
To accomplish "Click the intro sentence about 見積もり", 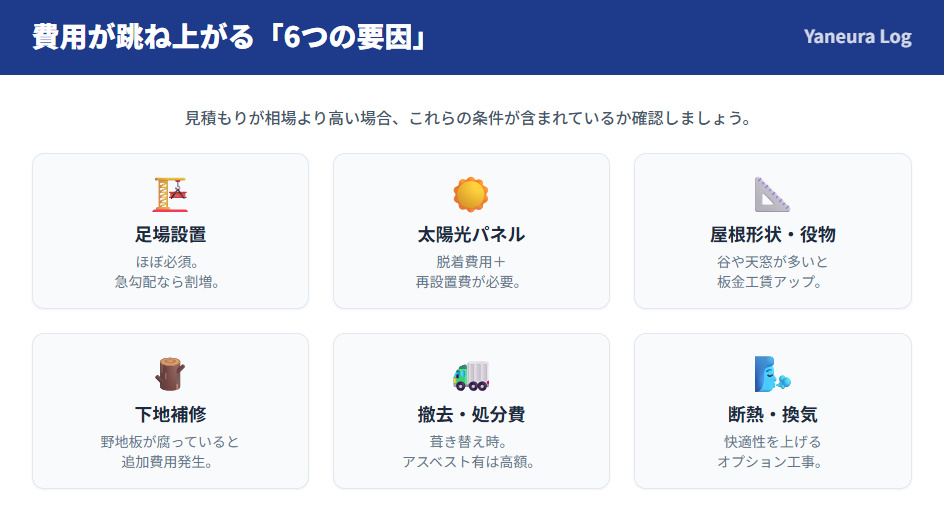I will click(x=471, y=118).
